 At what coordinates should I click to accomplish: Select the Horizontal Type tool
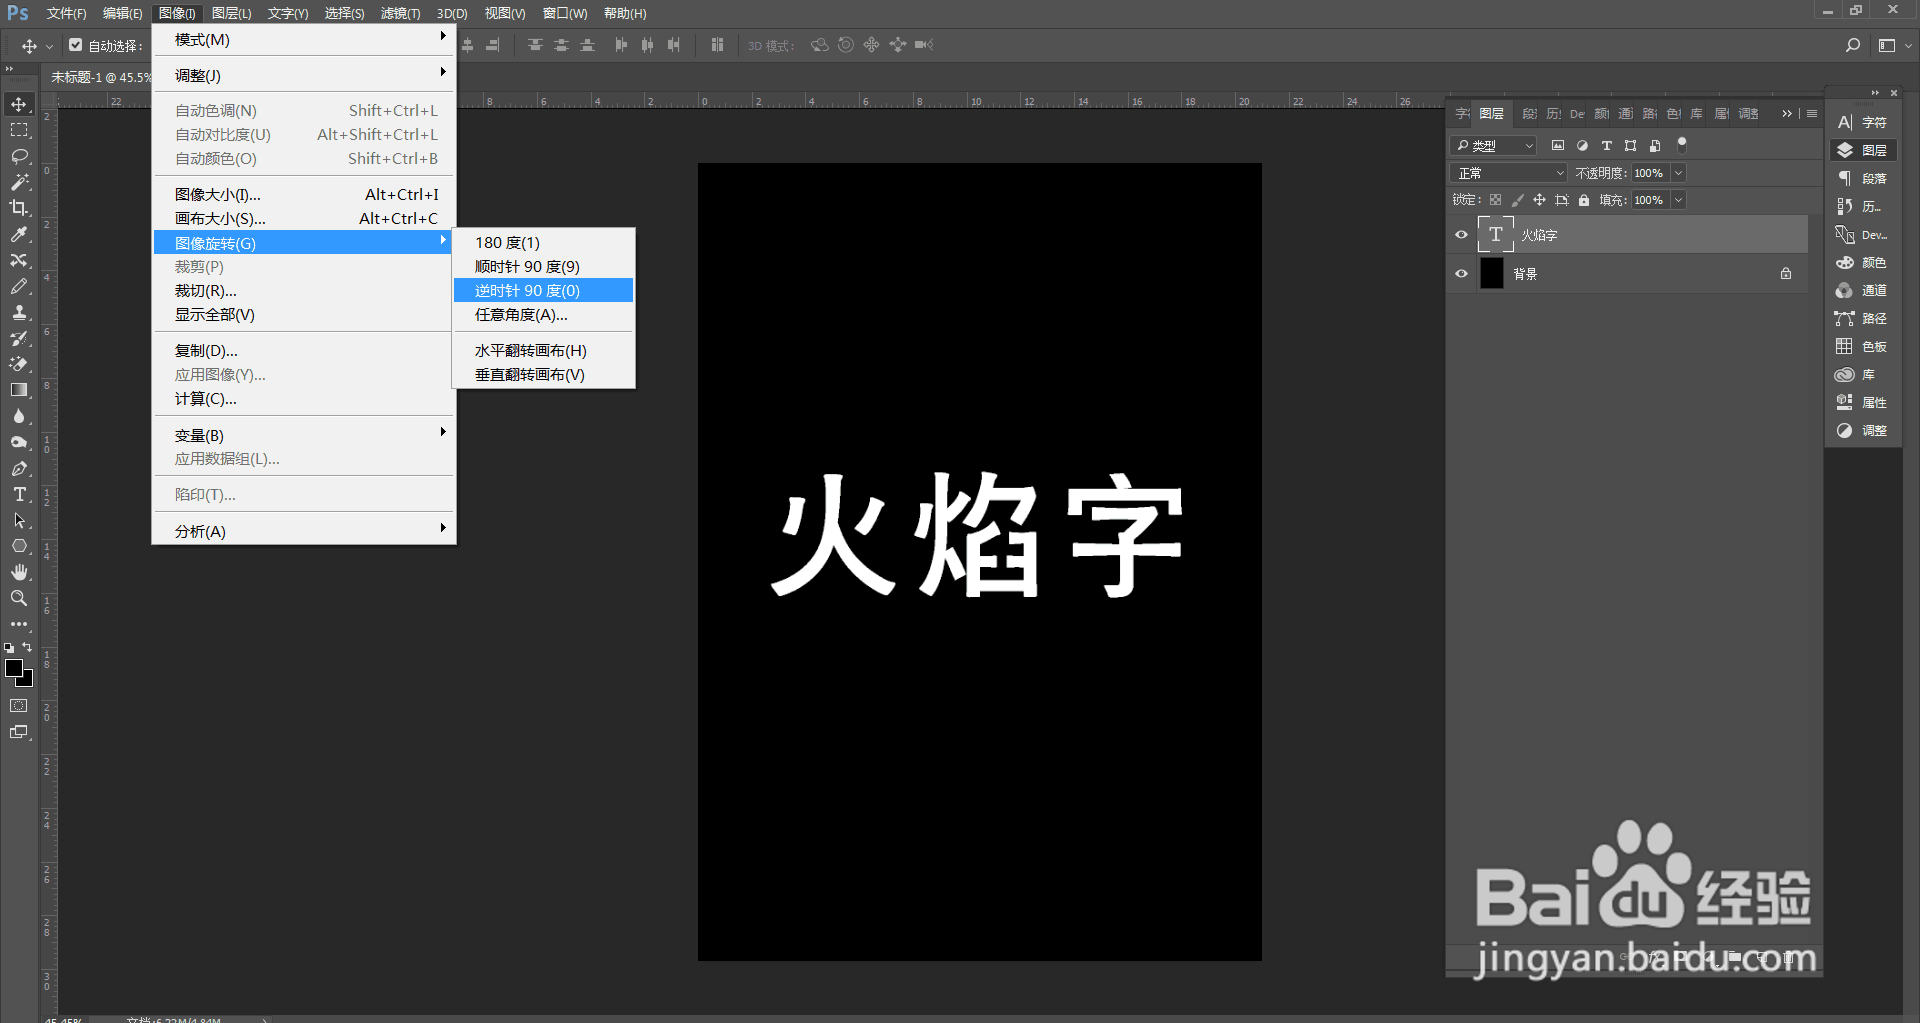coord(18,494)
